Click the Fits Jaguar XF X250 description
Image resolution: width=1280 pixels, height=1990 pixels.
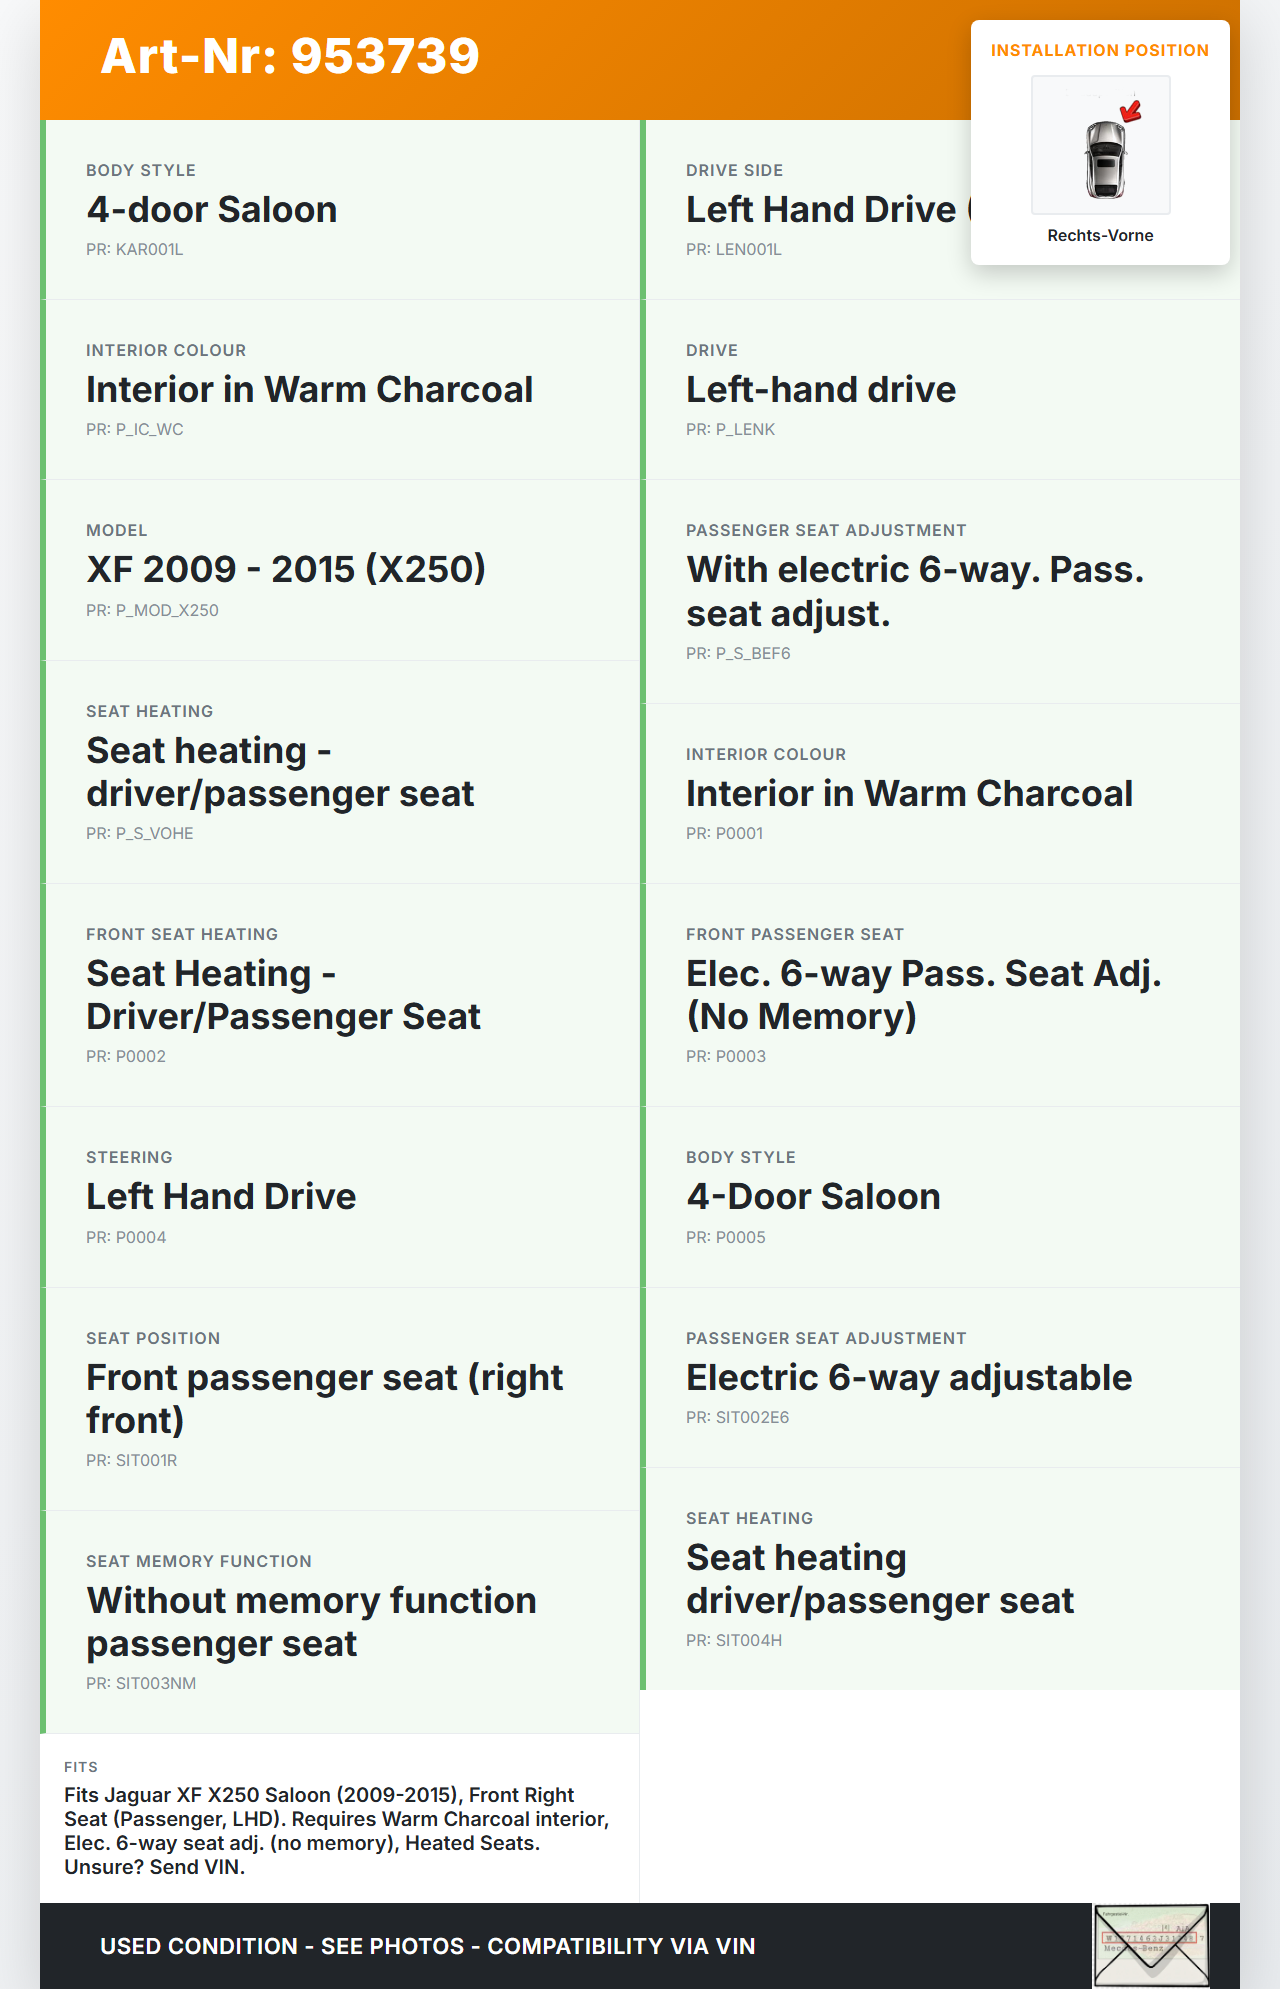[x=337, y=1830]
